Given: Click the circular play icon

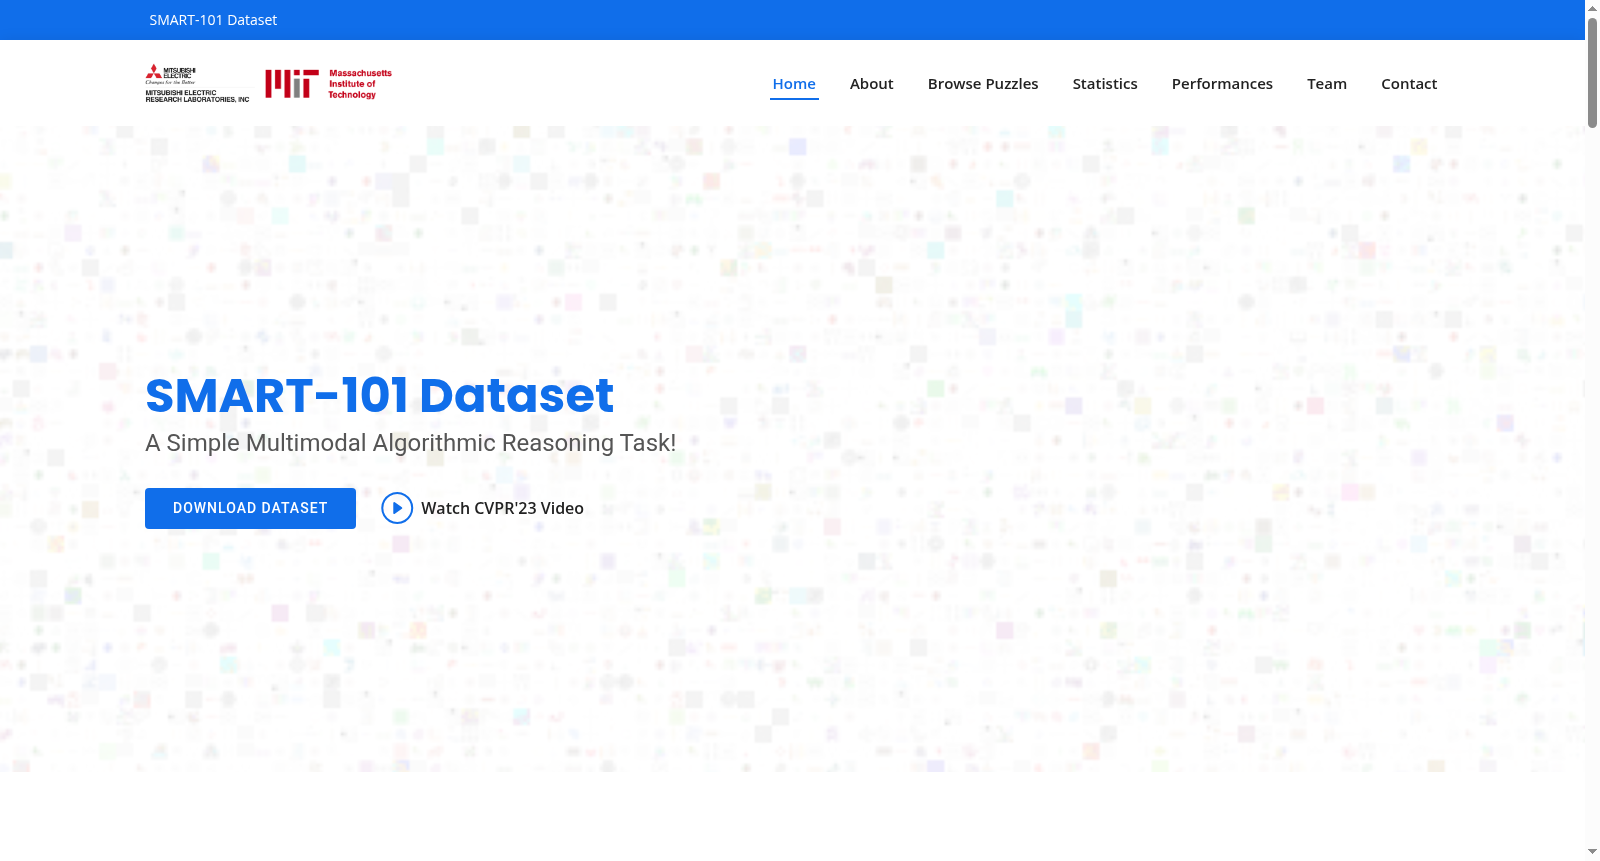Looking at the screenshot, I should 397,508.
